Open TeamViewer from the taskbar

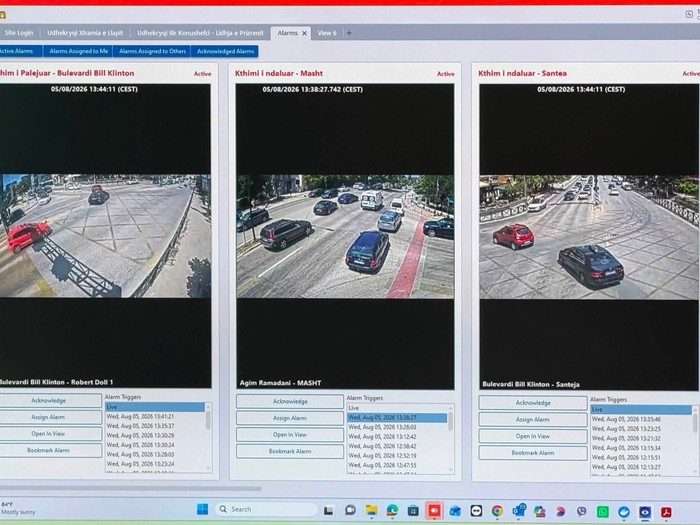point(476,511)
